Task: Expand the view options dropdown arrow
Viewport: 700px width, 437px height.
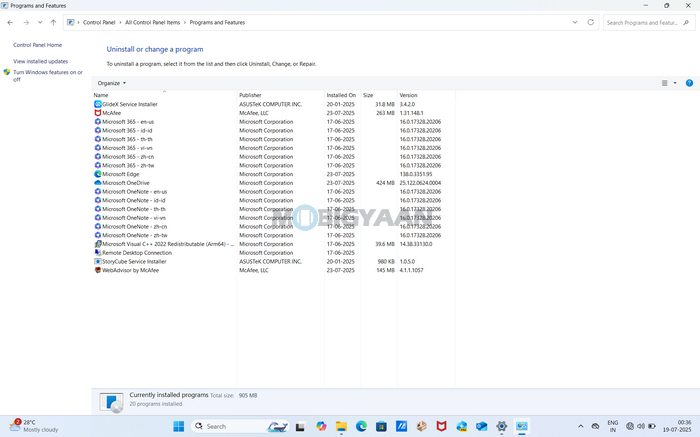Action: point(675,83)
